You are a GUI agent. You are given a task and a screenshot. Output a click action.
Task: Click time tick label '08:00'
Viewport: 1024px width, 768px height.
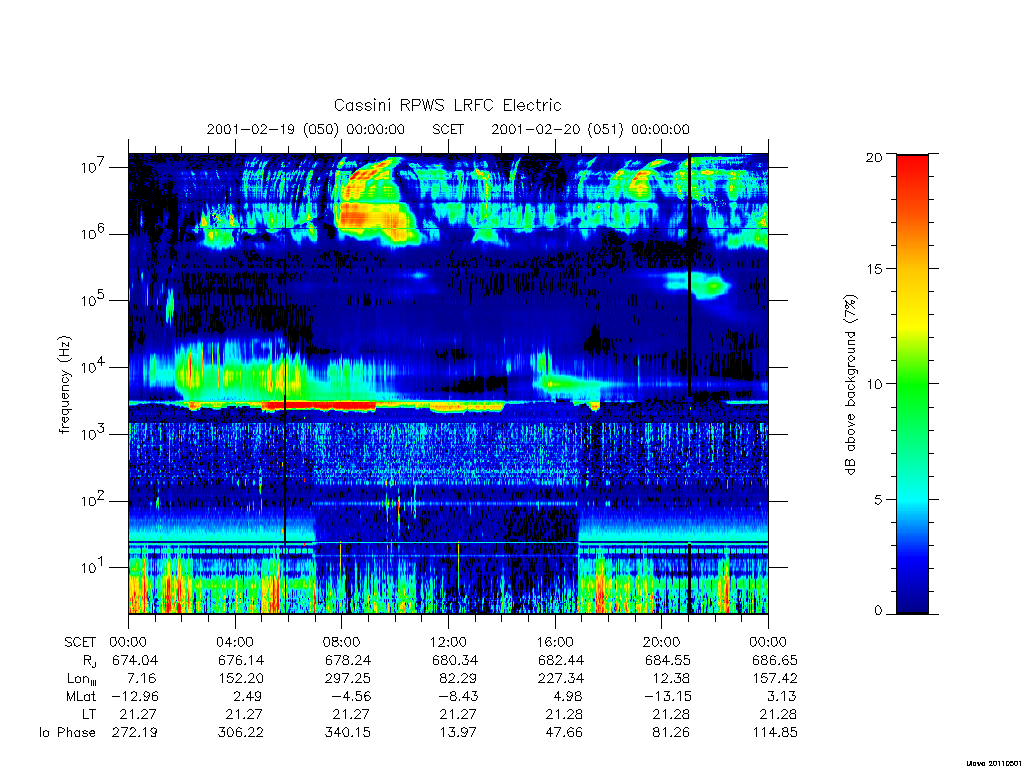pos(341,642)
